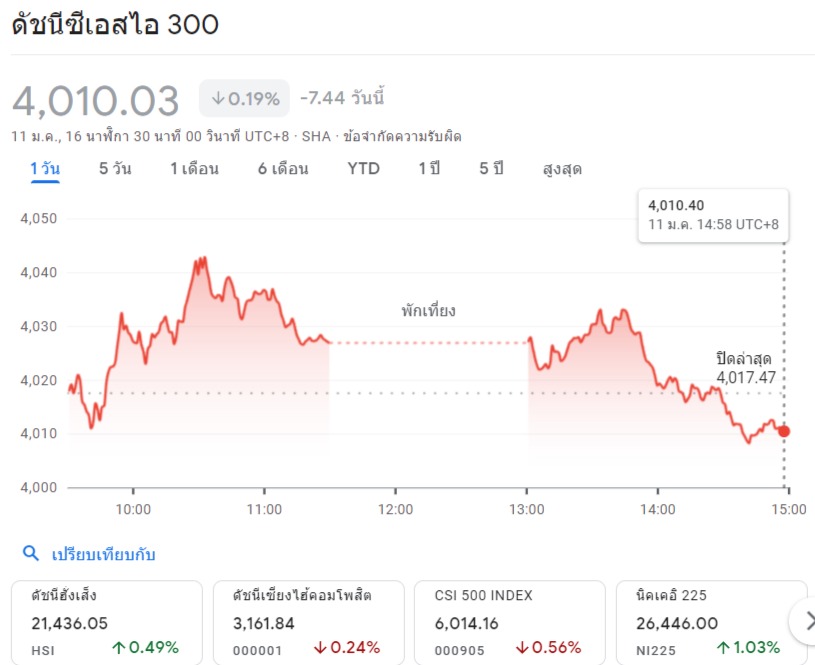Screen dimensions: 815x665
Task: Select the 1 วัน time range tab
Action: coord(45,169)
